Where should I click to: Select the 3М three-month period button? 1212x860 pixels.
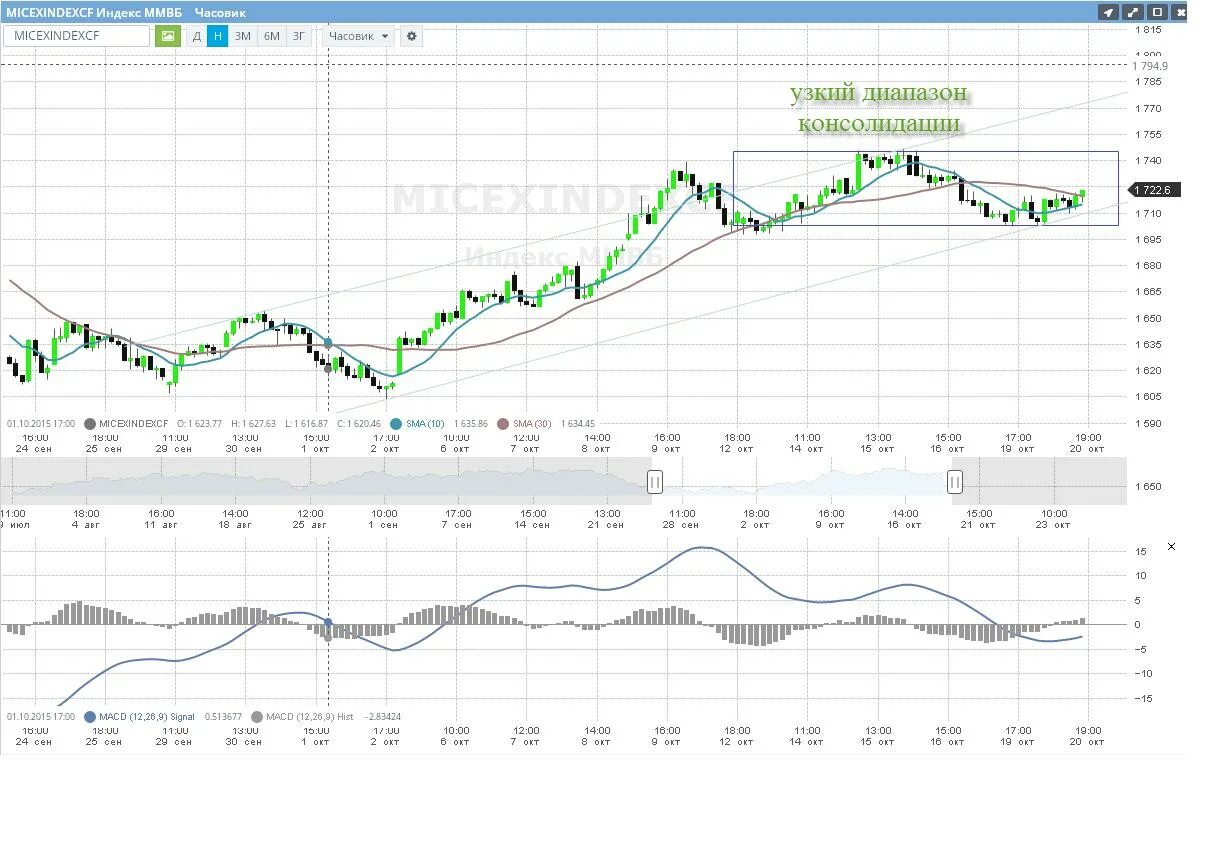(243, 36)
